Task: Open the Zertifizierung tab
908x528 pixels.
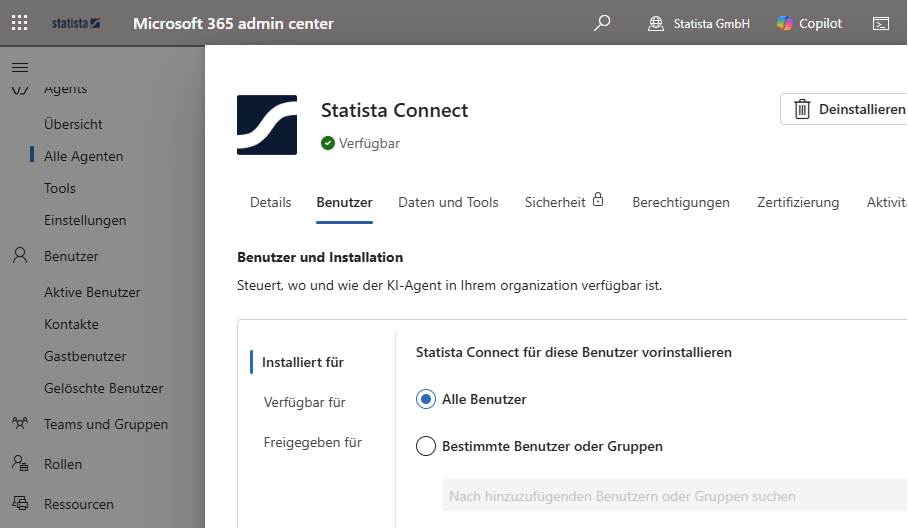Action: point(798,202)
